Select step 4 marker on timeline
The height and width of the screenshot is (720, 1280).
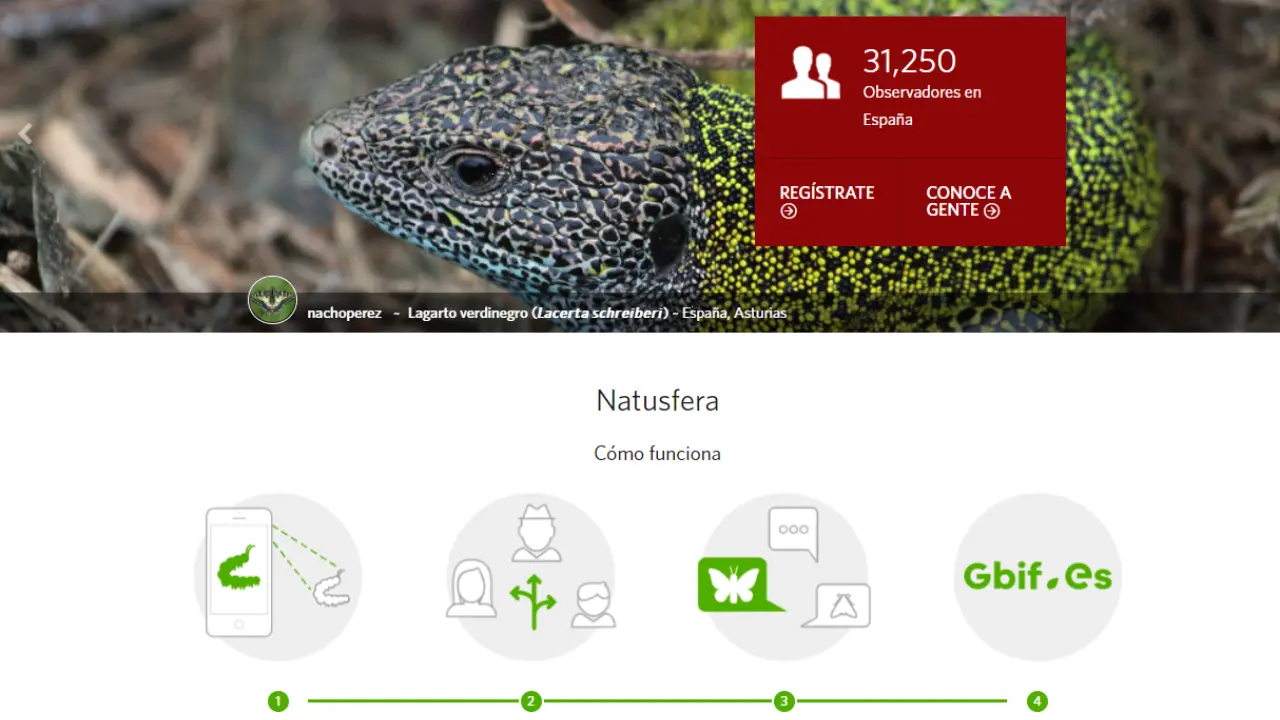tap(1037, 701)
